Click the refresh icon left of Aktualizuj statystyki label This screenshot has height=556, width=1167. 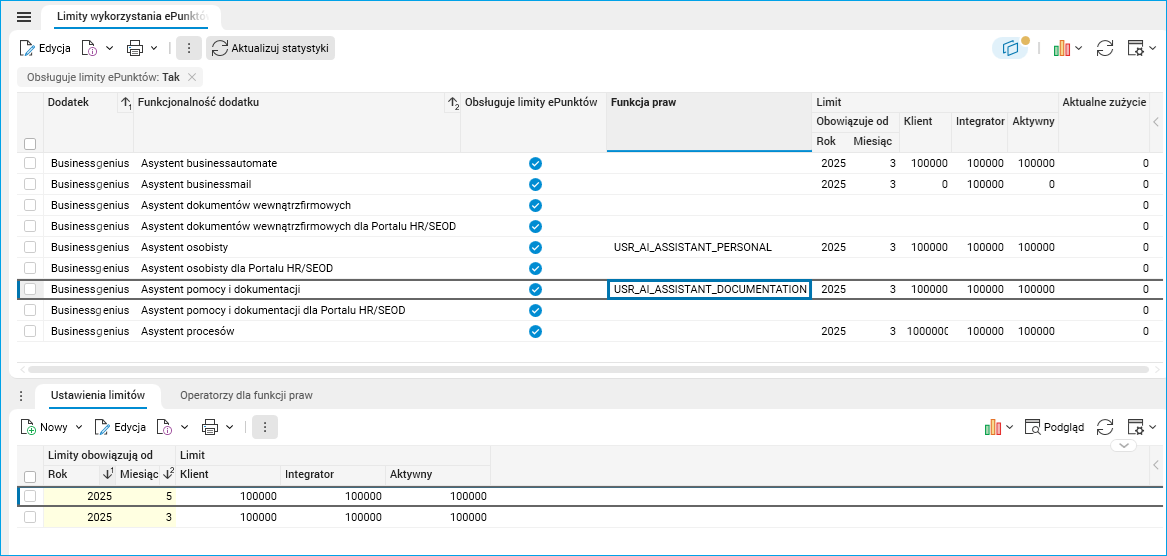click(219, 48)
